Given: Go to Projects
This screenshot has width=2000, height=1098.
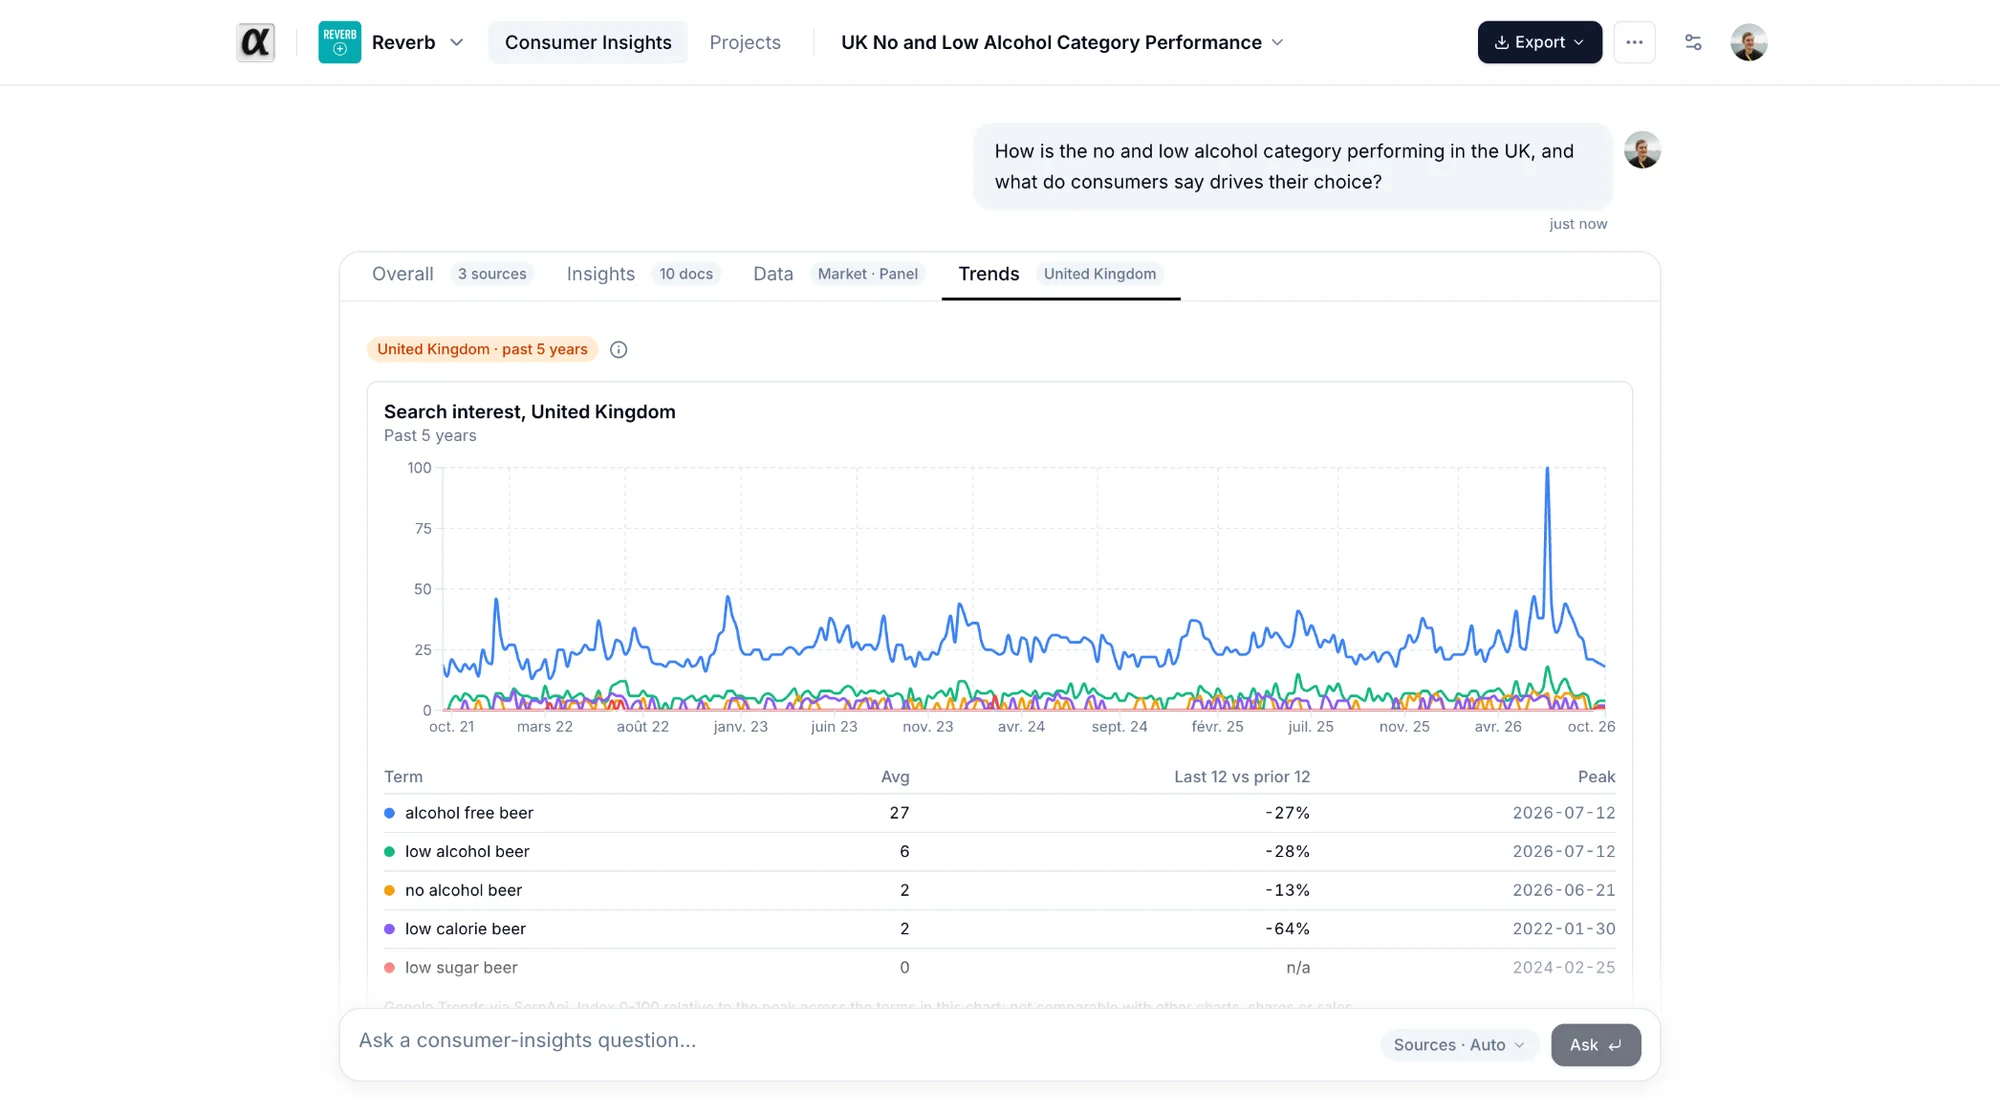Looking at the screenshot, I should point(745,42).
